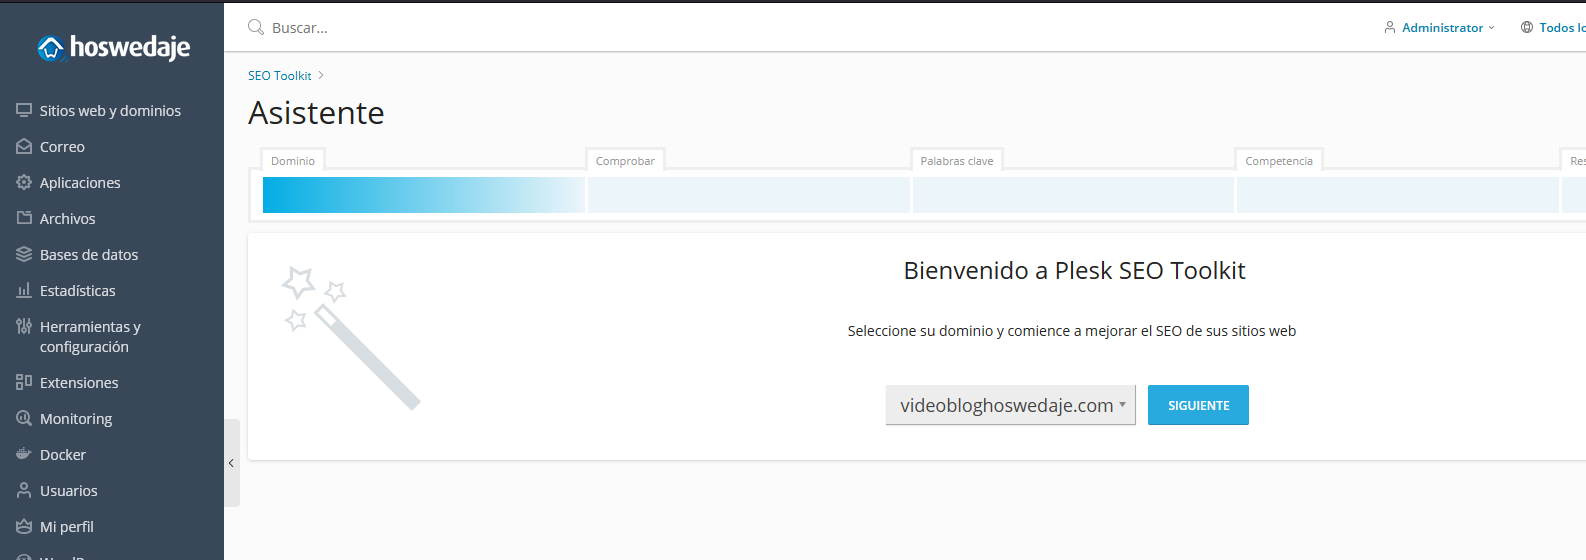Click the Administrator user icon
1586x560 pixels.
(x=1390, y=27)
